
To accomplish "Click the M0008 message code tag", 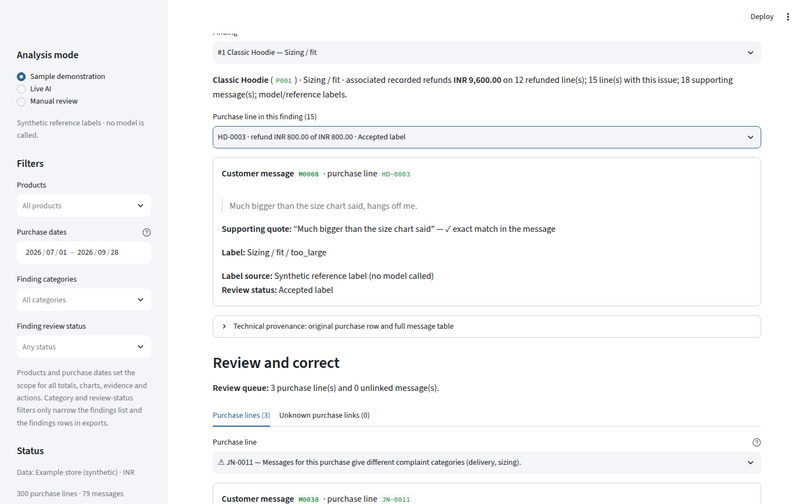I will click(308, 174).
